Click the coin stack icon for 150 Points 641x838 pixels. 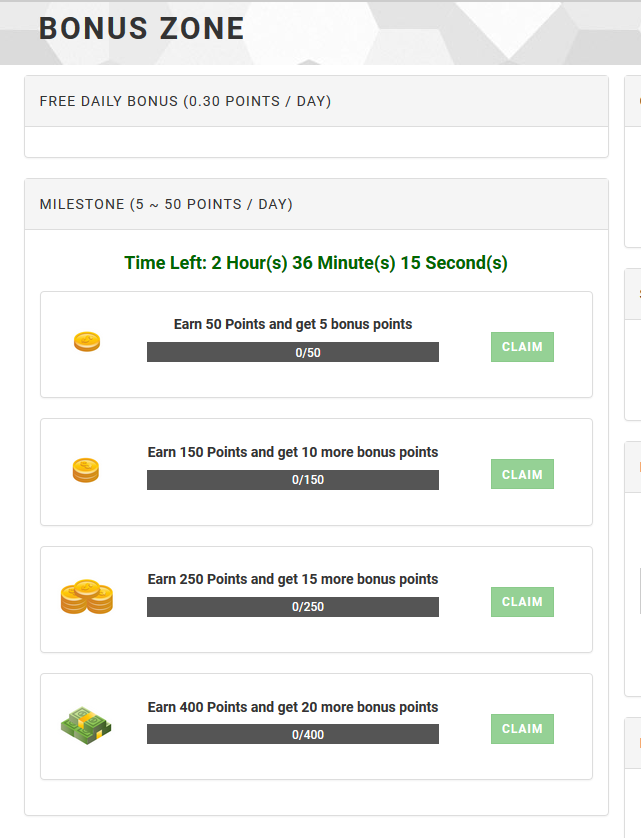pos(86,470)
